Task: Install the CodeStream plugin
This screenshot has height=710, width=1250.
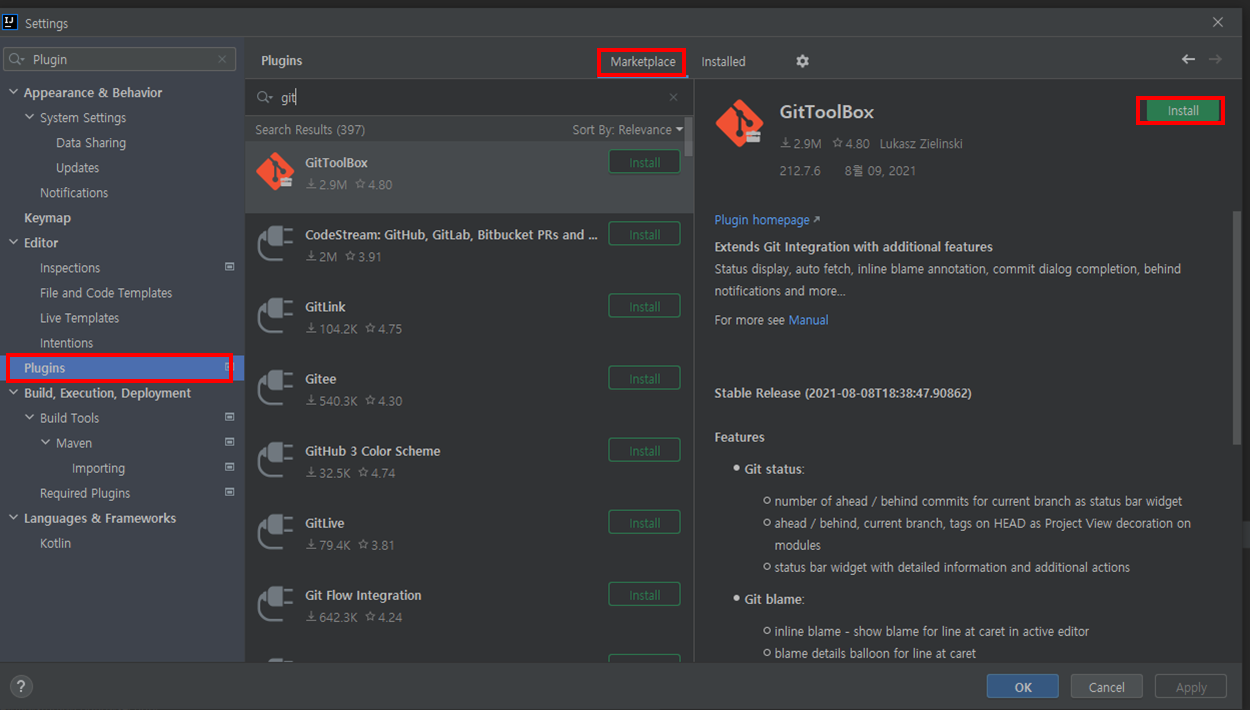Action: [x=644, y=234]
